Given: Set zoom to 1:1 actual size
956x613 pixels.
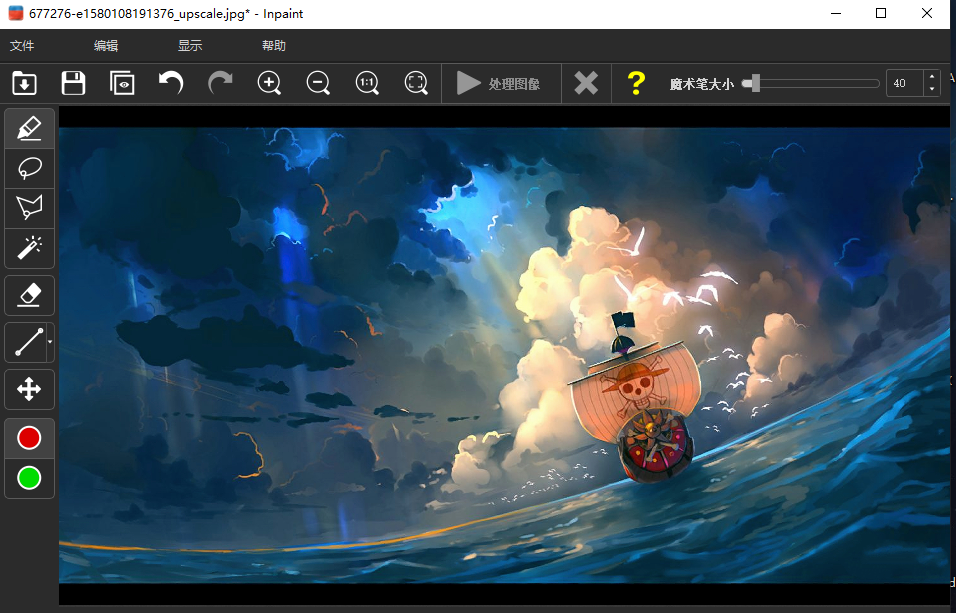Looking at the screenshot, I should 367,83.
